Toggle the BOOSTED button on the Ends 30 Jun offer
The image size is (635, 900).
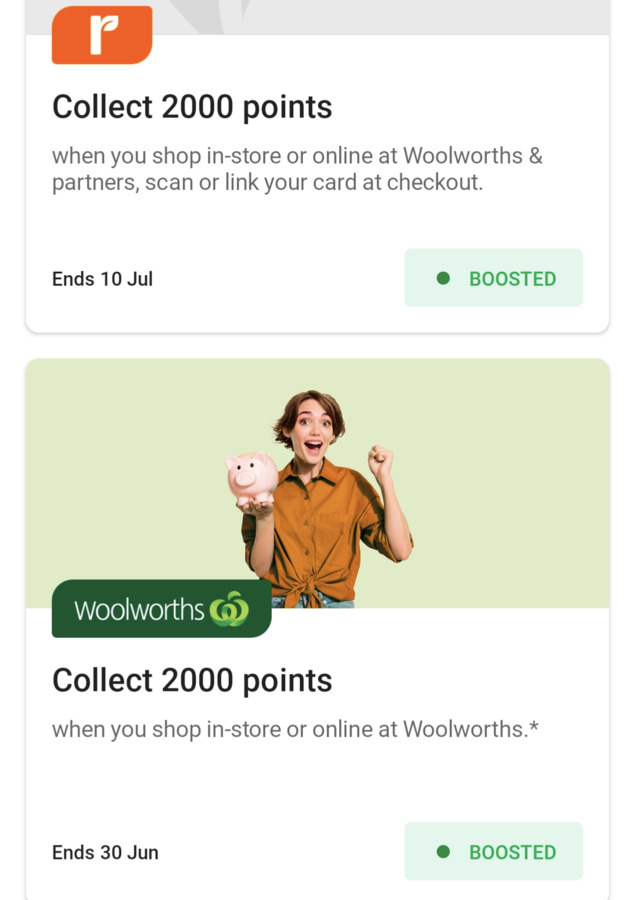494,851
